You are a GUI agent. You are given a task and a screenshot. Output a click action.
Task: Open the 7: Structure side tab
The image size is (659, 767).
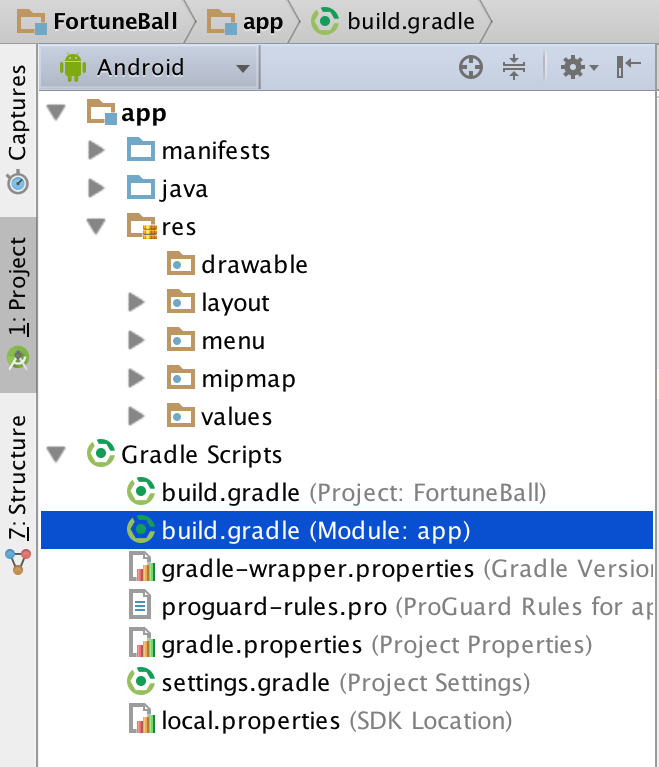18,494
